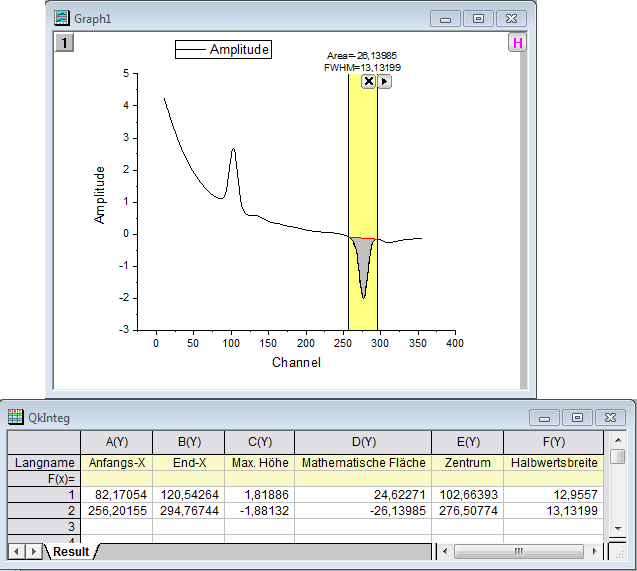
Task: Click cell value 1,81886
Action: click(x=260, y=495)
